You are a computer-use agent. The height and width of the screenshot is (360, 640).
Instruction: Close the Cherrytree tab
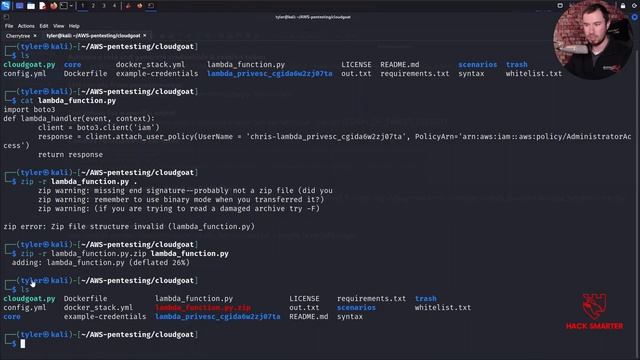tap(35, 36)
